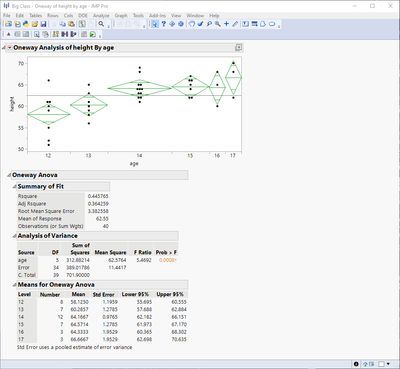Click the green run script icon
Image resolution: width=400 pixels, height=369 pixels.
pos(93,34)
